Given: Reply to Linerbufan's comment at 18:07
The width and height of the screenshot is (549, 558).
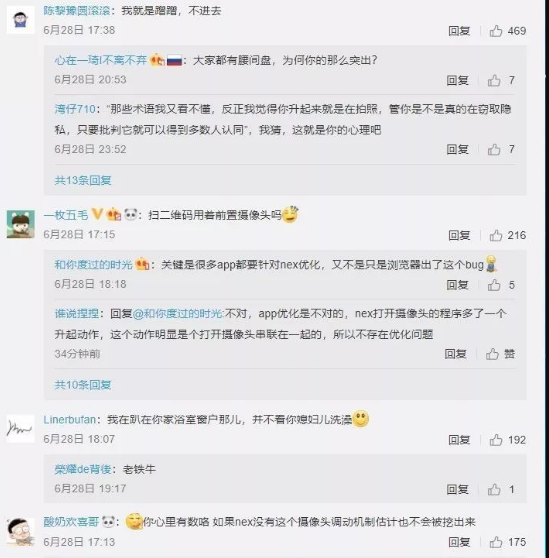Looking at the screenshot, I should (459, 440).
